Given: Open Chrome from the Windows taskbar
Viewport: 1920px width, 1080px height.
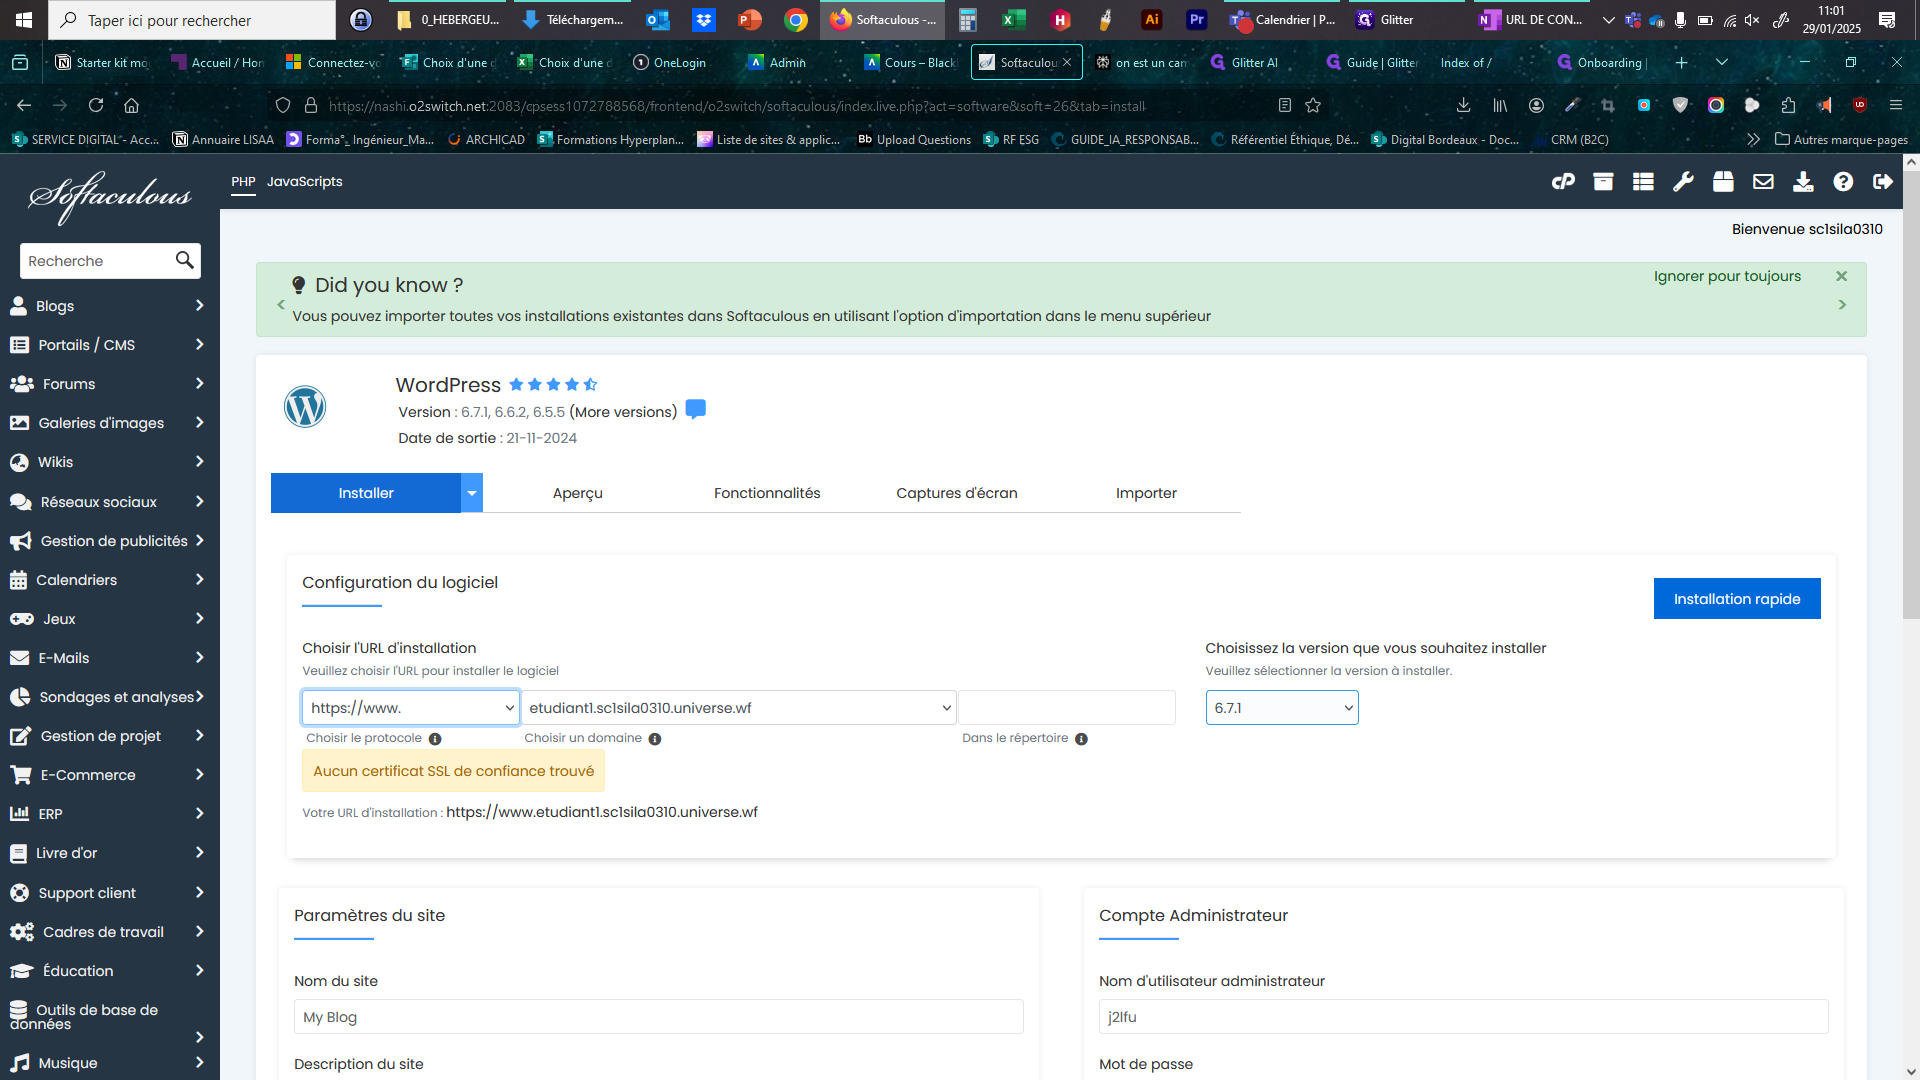Looking at the screenshot, I should [x=796, y=19].
